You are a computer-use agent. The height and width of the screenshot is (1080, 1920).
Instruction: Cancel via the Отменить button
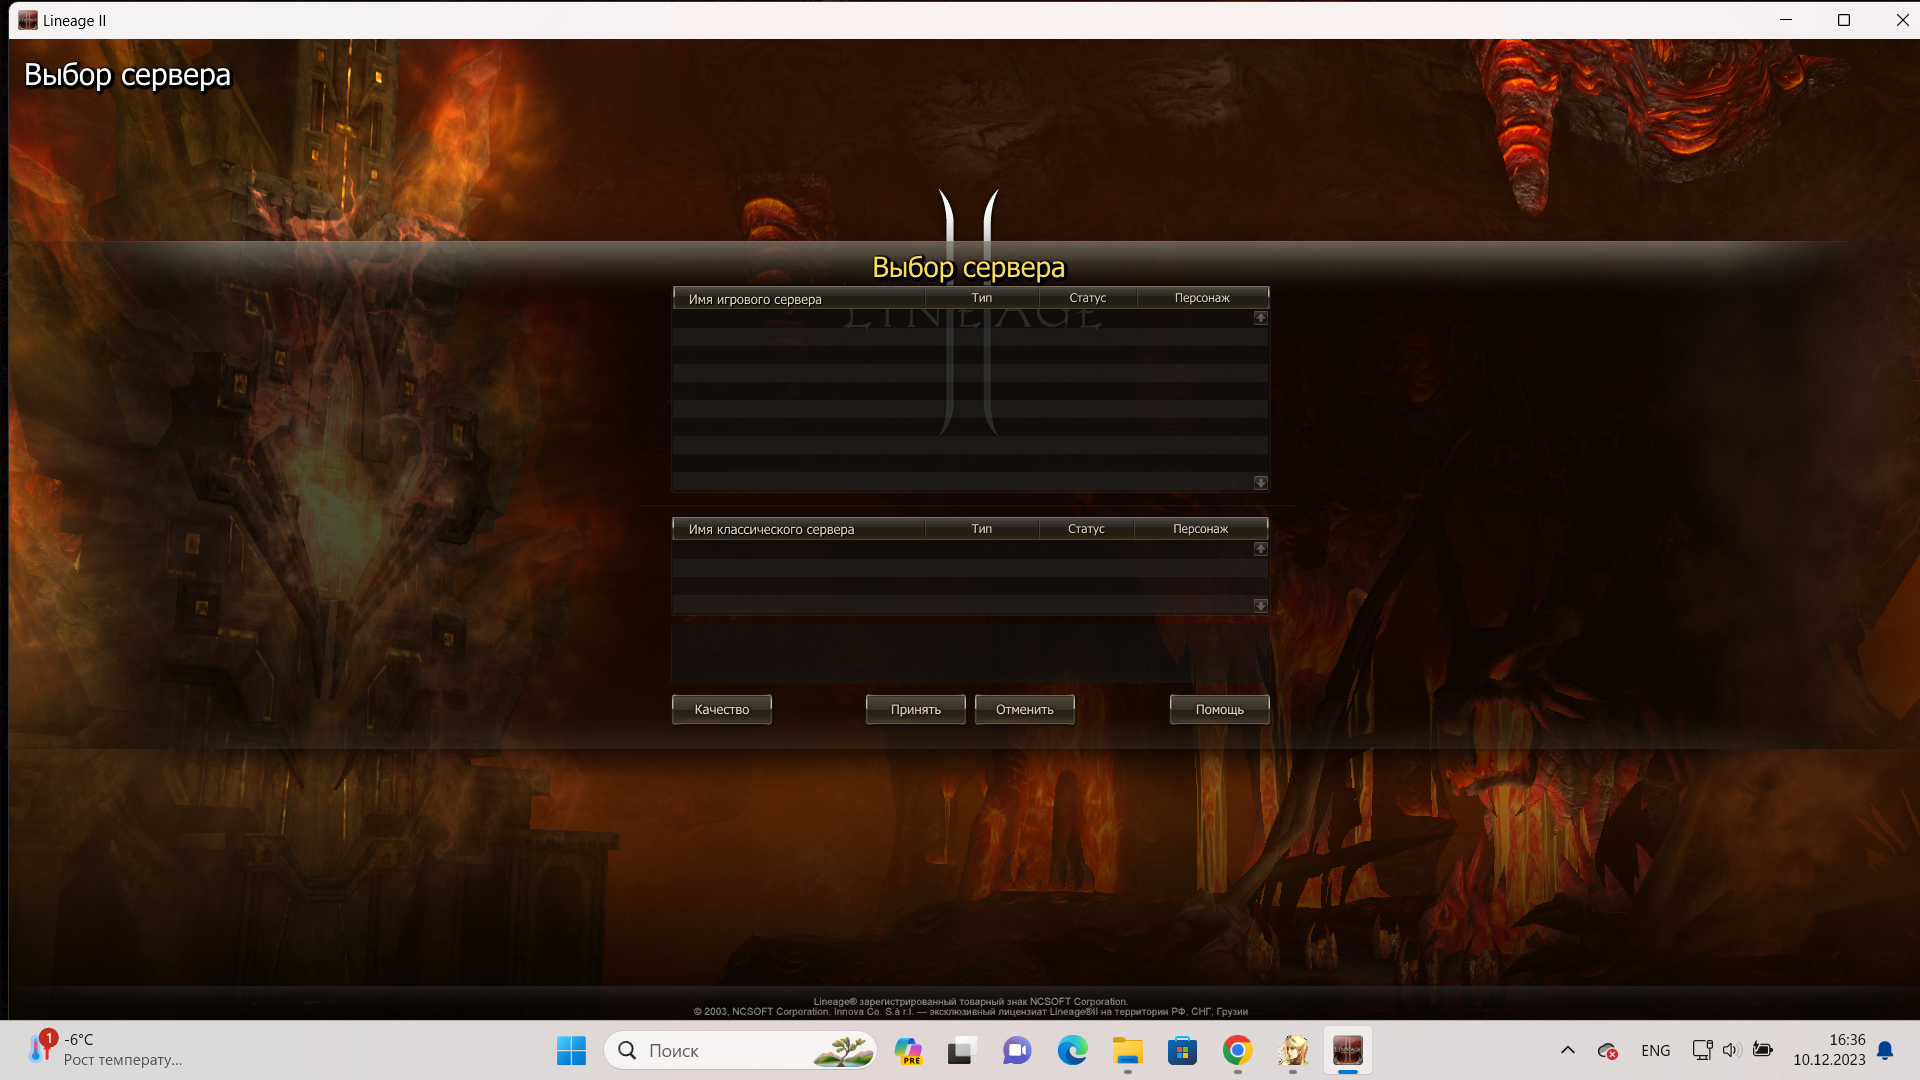[1024, 709]
